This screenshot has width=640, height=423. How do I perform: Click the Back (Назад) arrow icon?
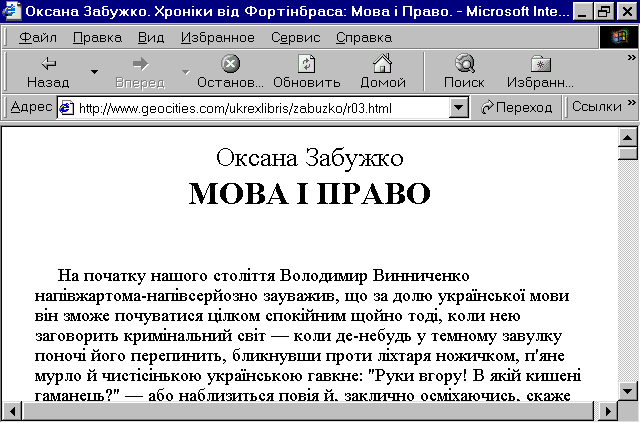coord(48,63)
